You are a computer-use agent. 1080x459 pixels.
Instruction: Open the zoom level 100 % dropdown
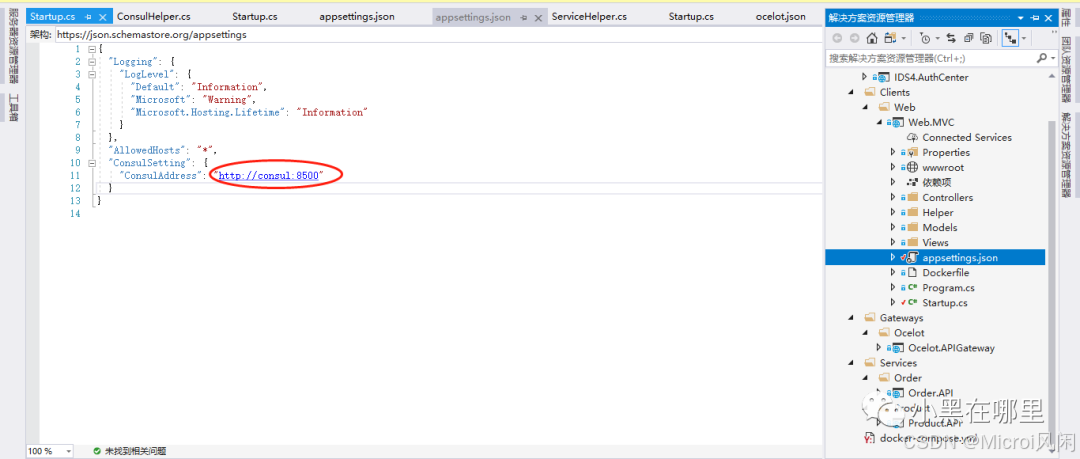pyautogui.click(x=68, y=451)
